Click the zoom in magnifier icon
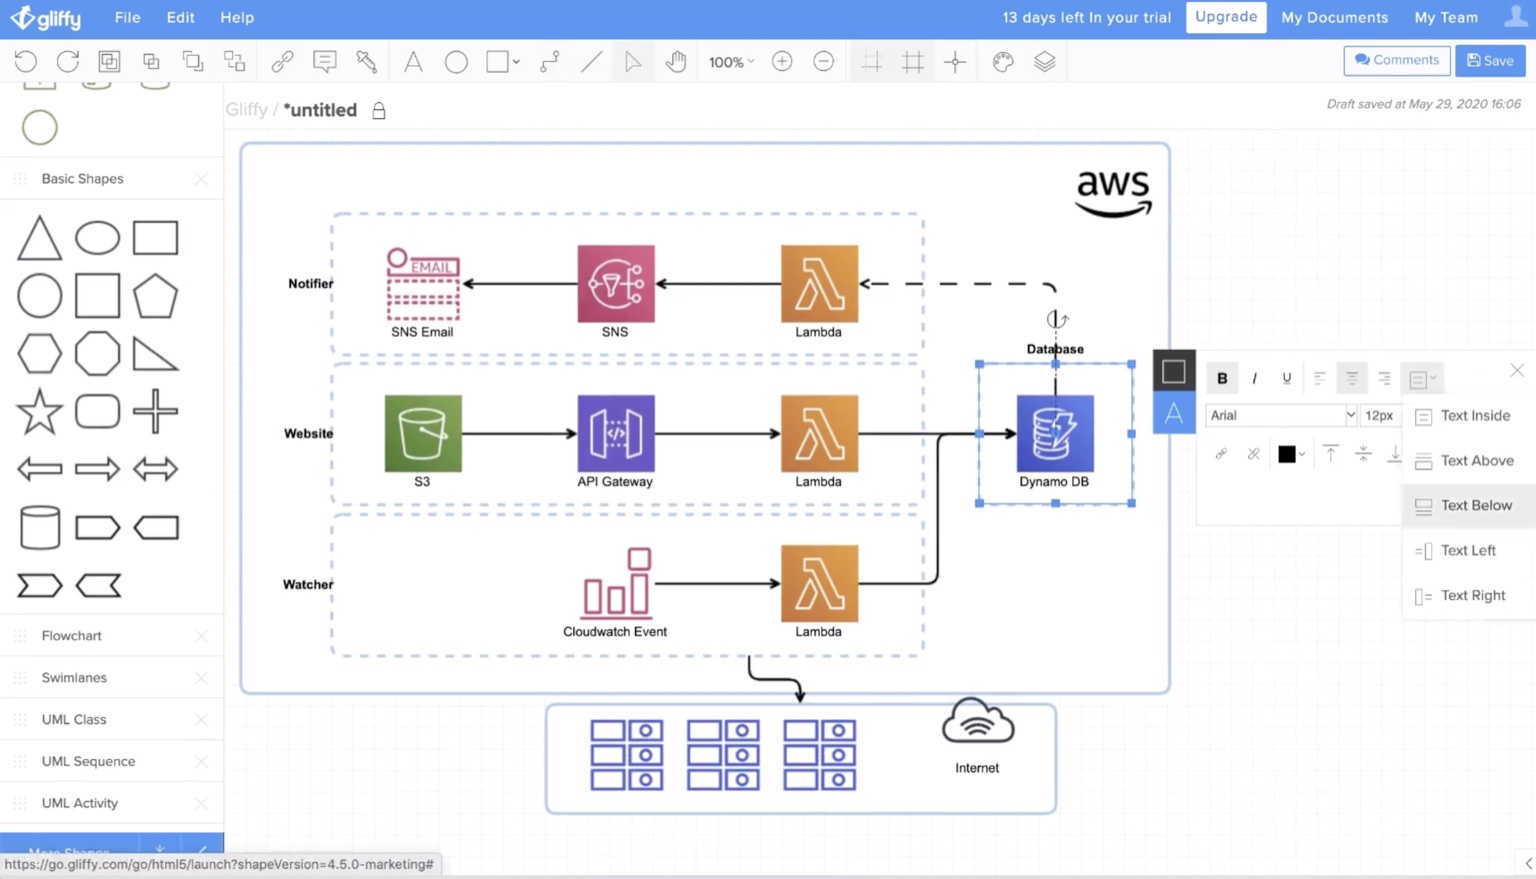The height and width of the screenshot is (879, 1536). [x=782, y=61]
